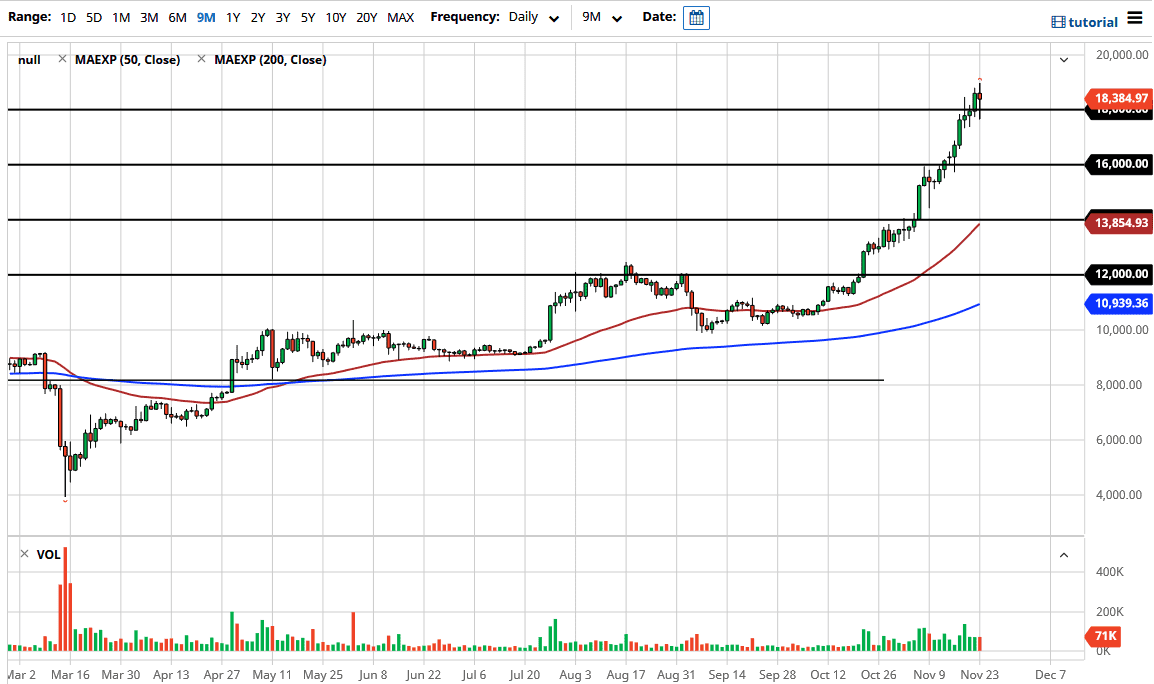Image resolution: width=1154 pixels, height=684 pixels.
Task: Click the 12,000.00 horizontal line label
Action: tap(1119, 274)
